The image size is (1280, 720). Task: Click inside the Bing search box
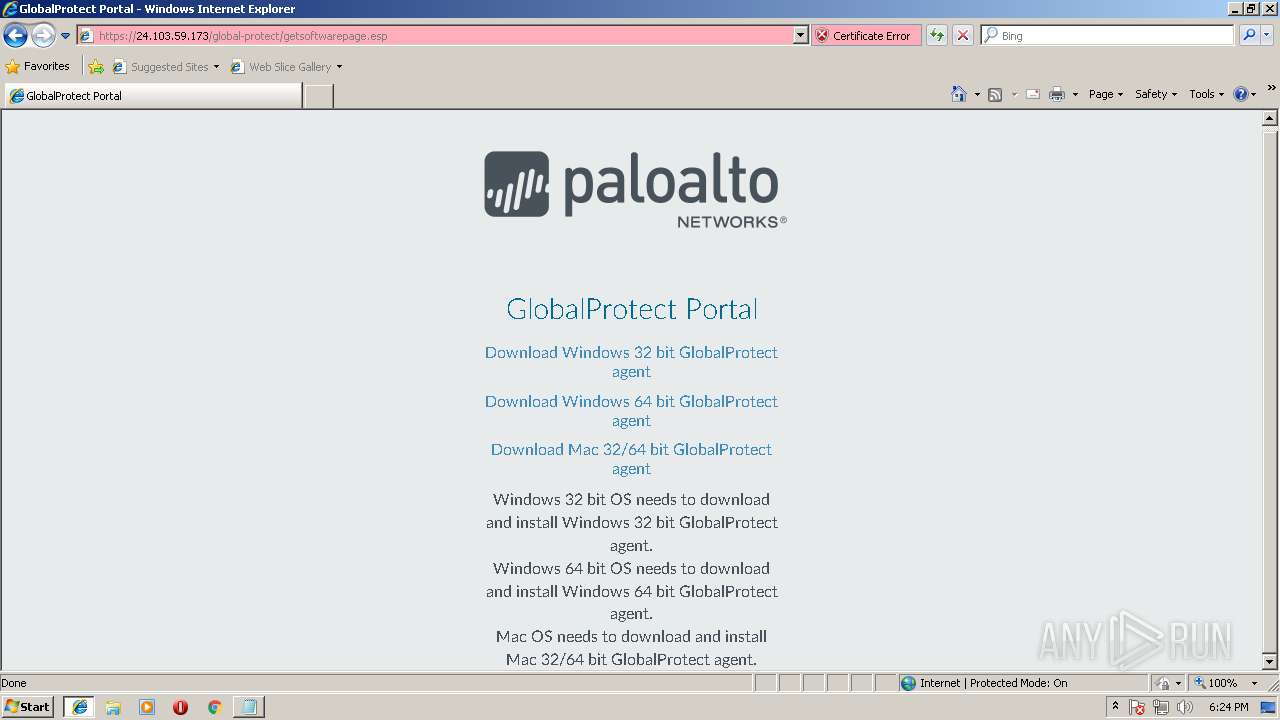point(1108,35)
